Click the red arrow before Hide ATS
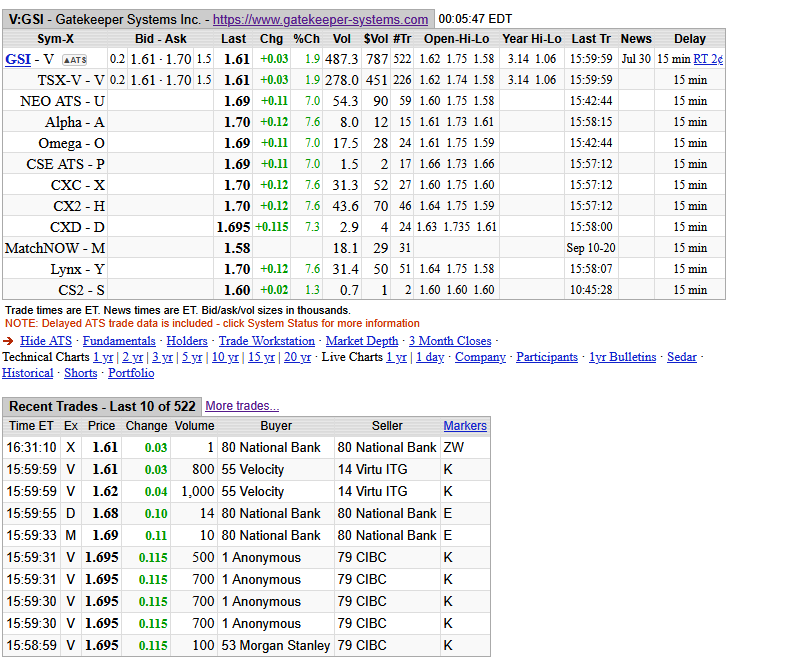The height and width of the screenshot is (662, 804). [x=8, y=341]
